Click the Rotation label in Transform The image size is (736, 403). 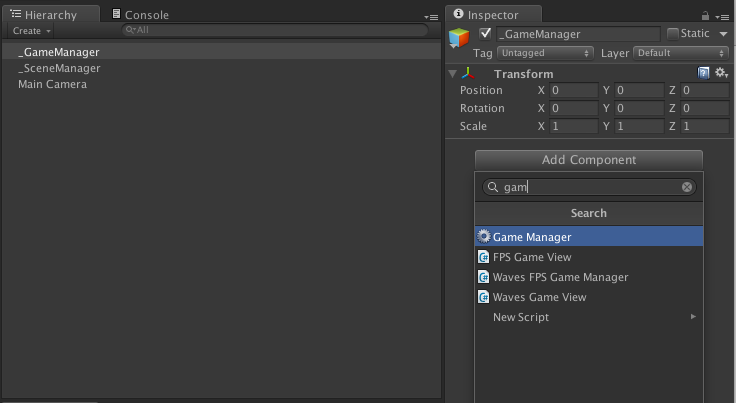click(482, 108)
